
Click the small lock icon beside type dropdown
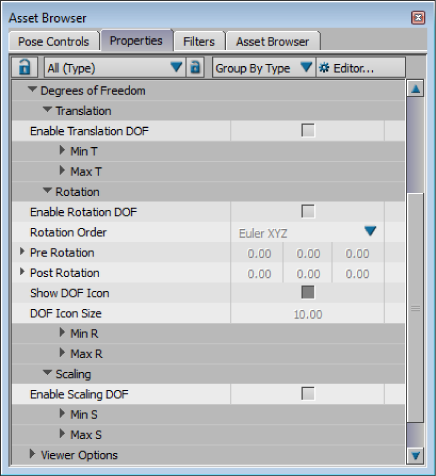(x=195, y=67)
